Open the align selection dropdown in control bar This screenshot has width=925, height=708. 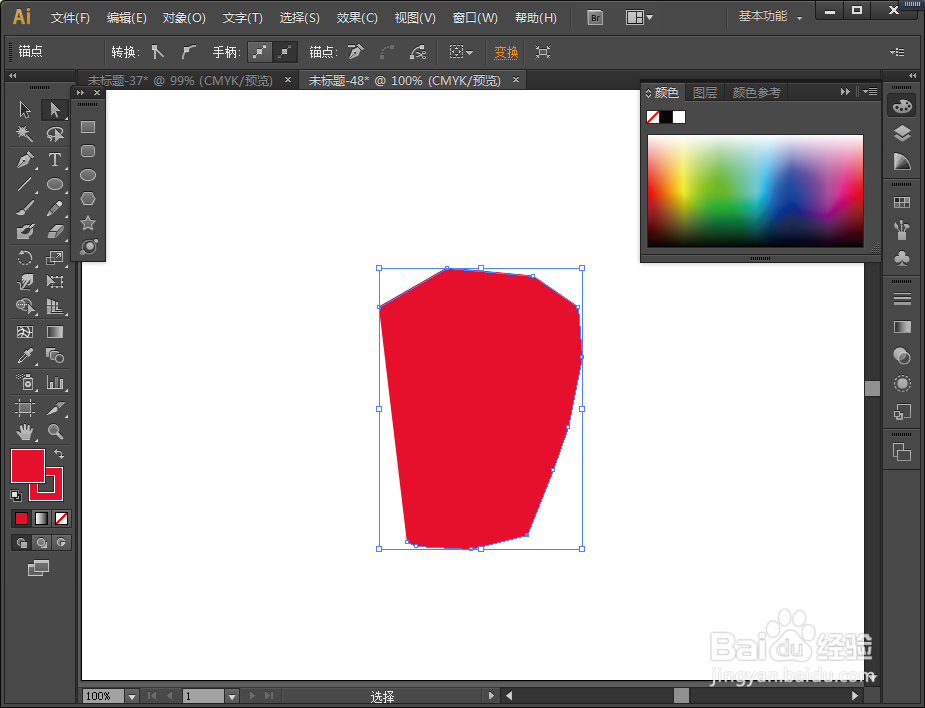461,52
